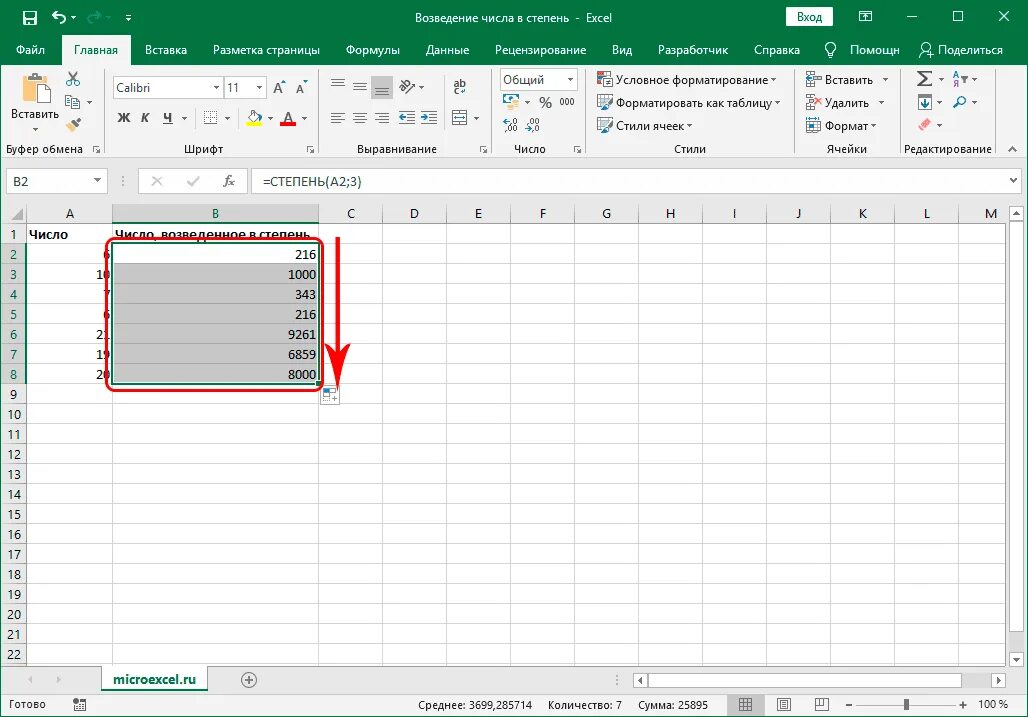
Task: Switch to the Рецензирование tab
Action: coord(540,50)
